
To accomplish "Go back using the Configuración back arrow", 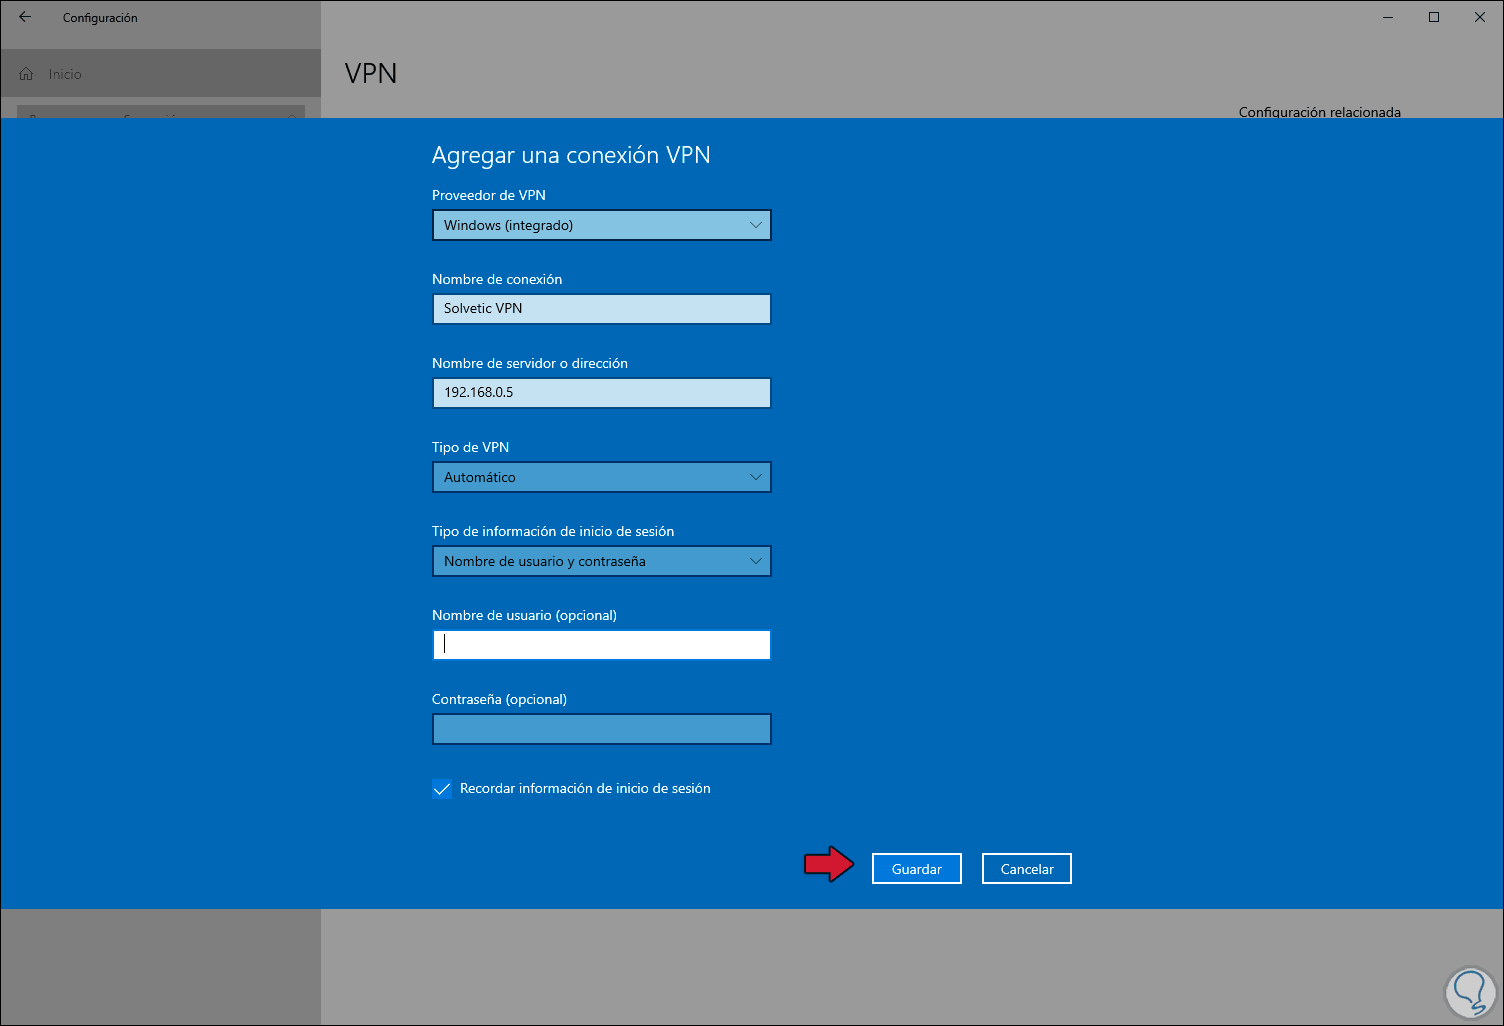I will click(25, 17).
